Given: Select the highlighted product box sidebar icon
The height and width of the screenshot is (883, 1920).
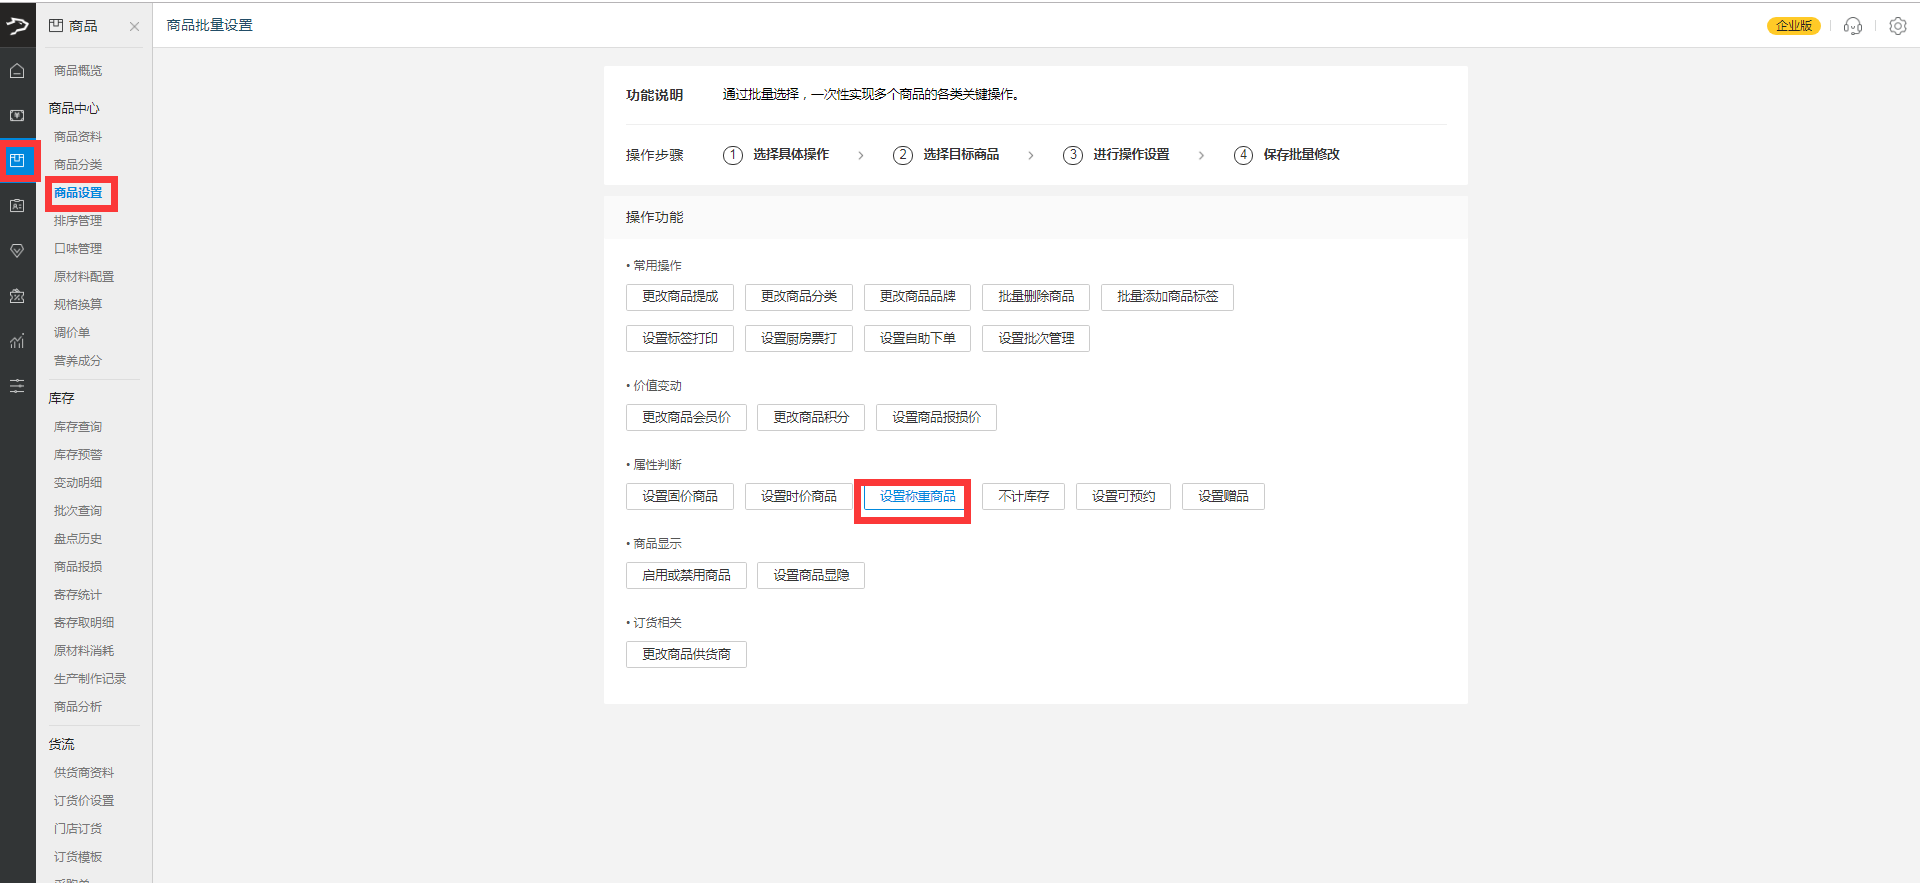Looking at the screenshot, I should [17, 160].
